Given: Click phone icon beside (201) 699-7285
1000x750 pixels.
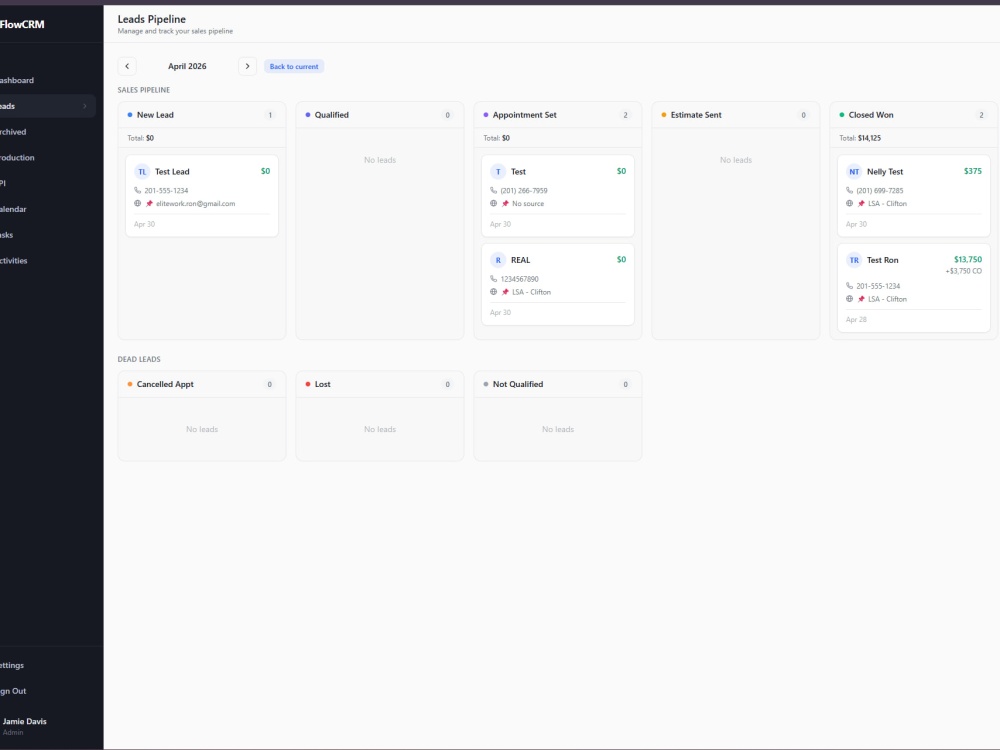Looking at the screenshot, I should 849,190.
